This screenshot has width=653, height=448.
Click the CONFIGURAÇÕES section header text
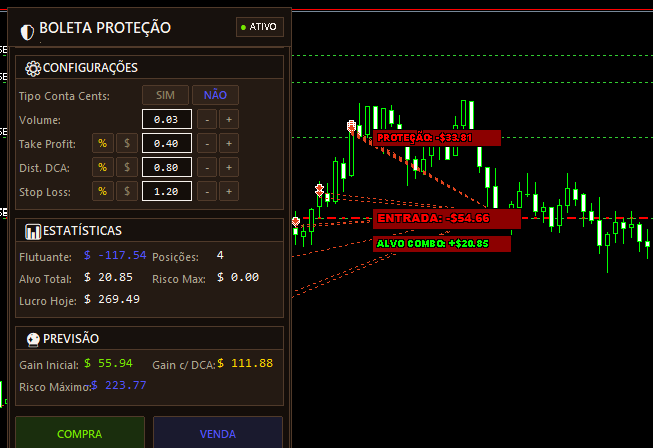90,68
